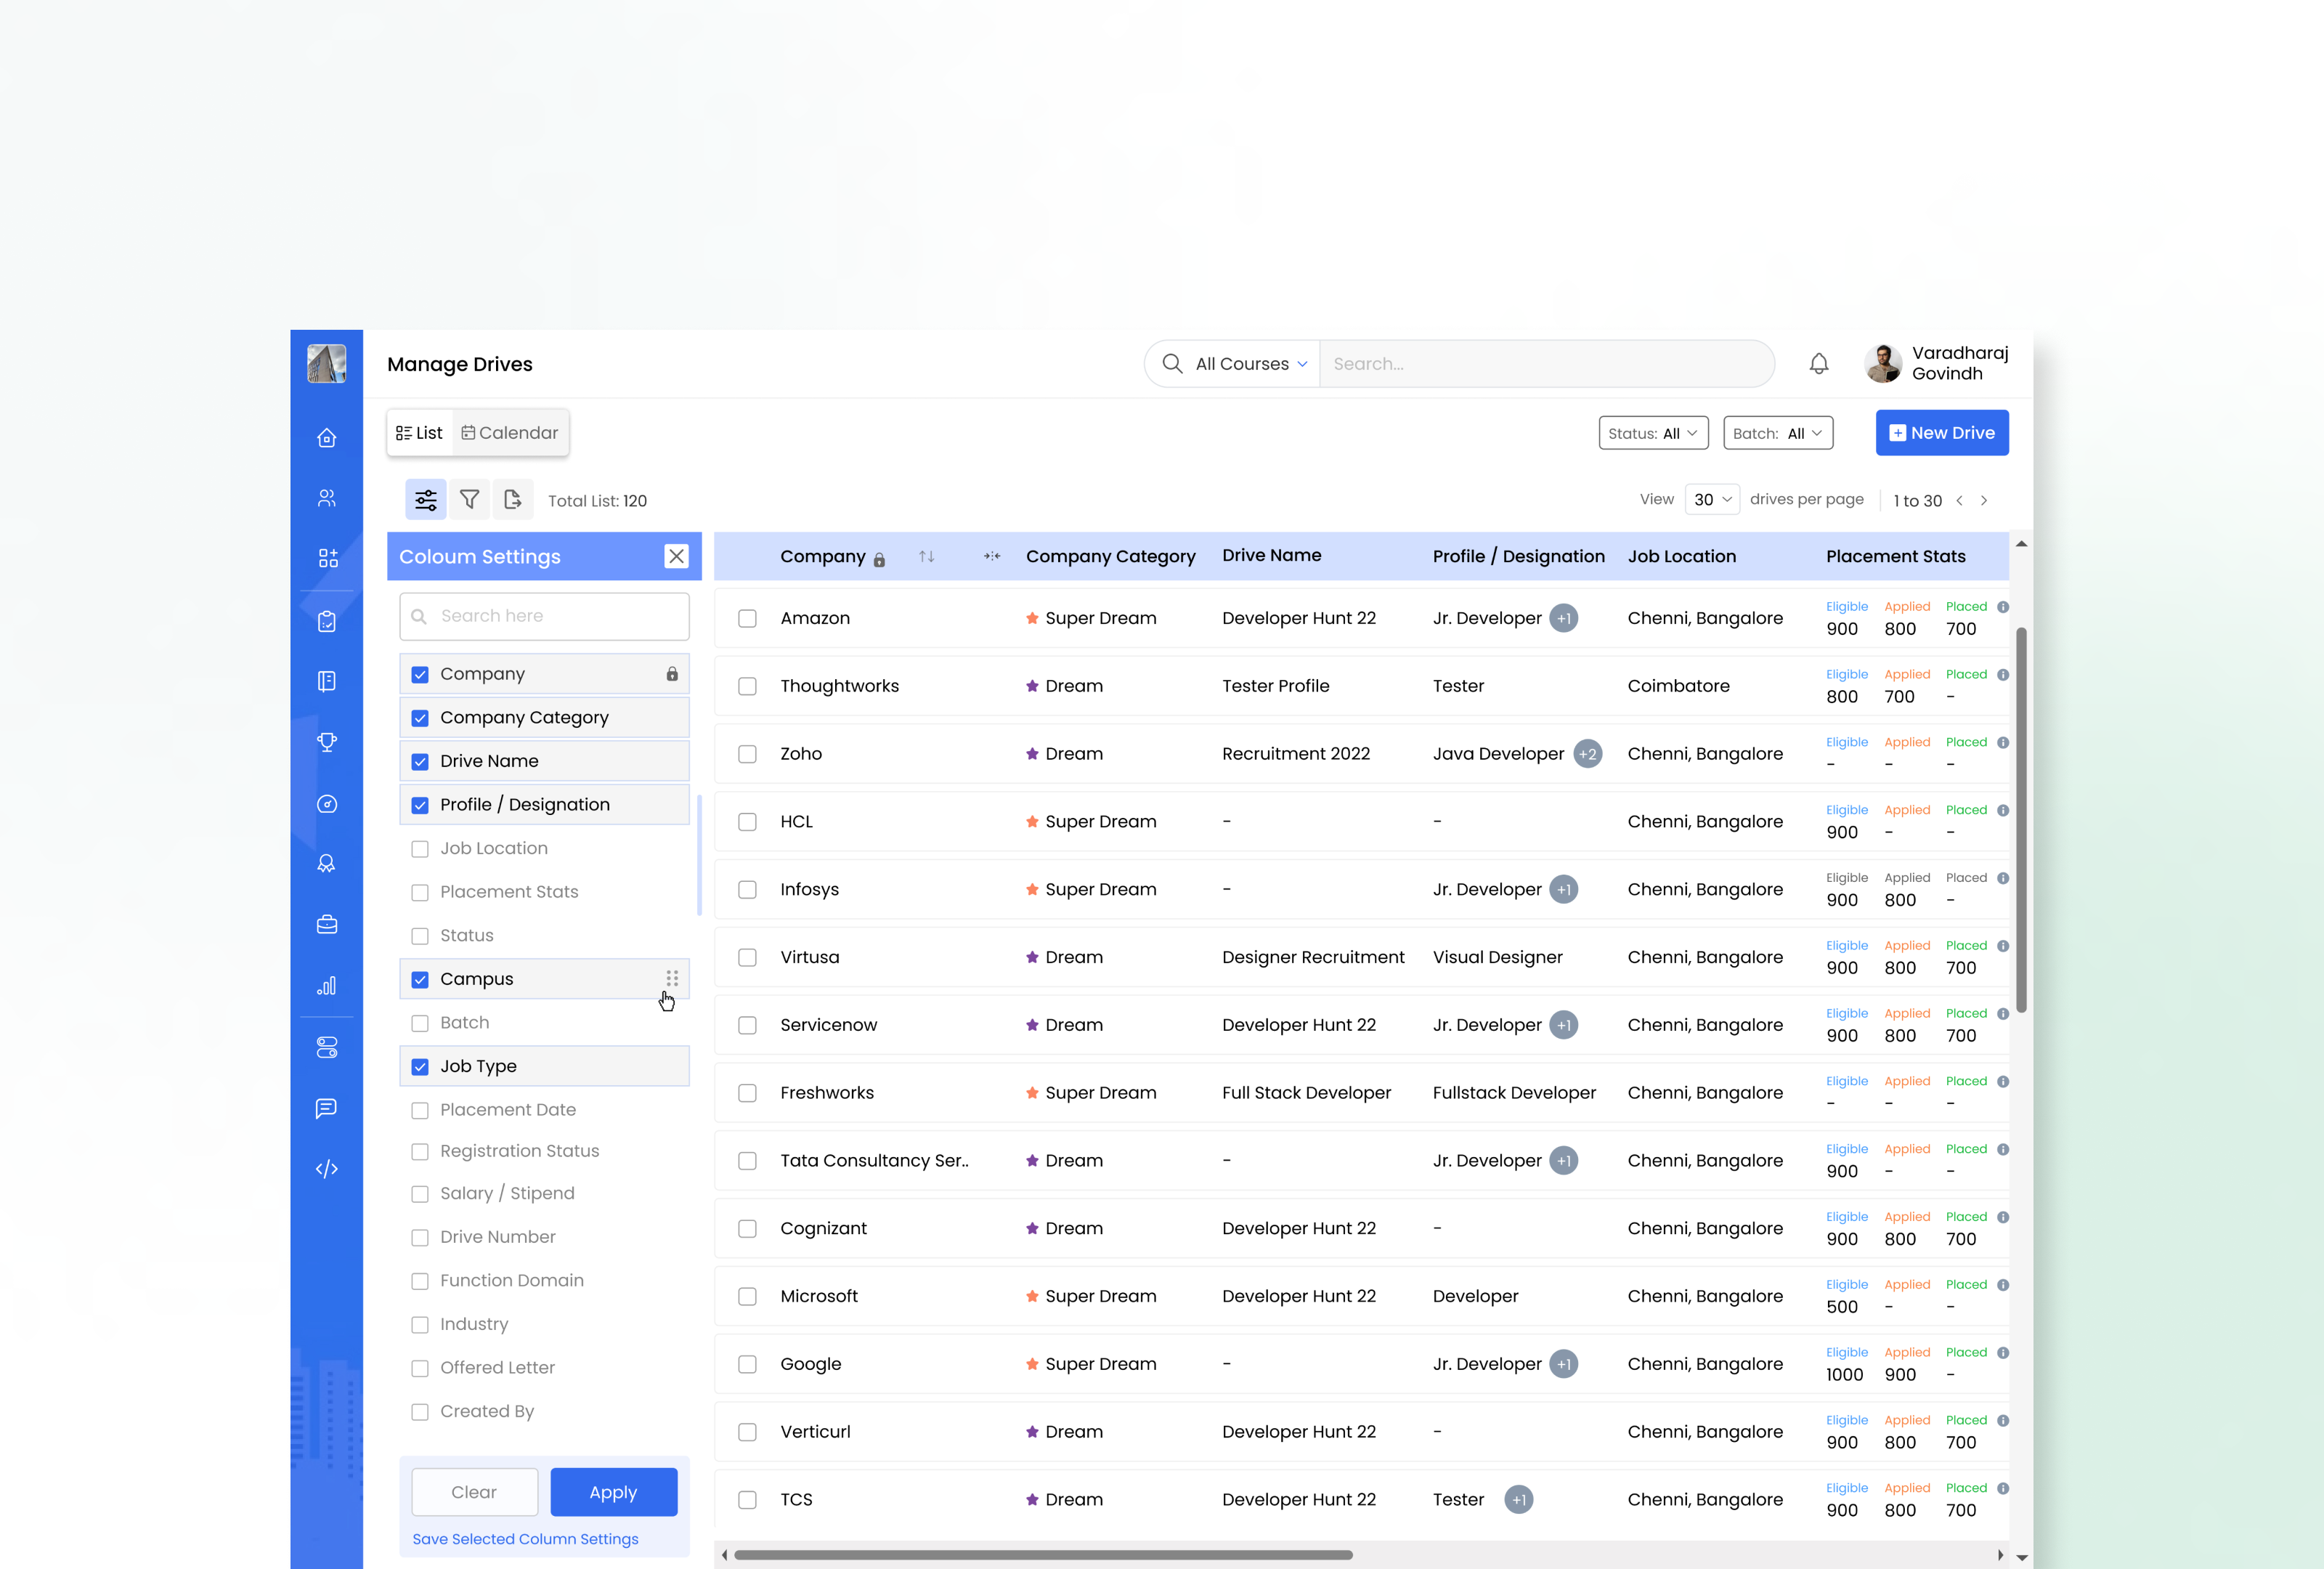Select the column settings sliders icon
Viewport: 2324px width, 1569px height.
(x=425, y=499)
